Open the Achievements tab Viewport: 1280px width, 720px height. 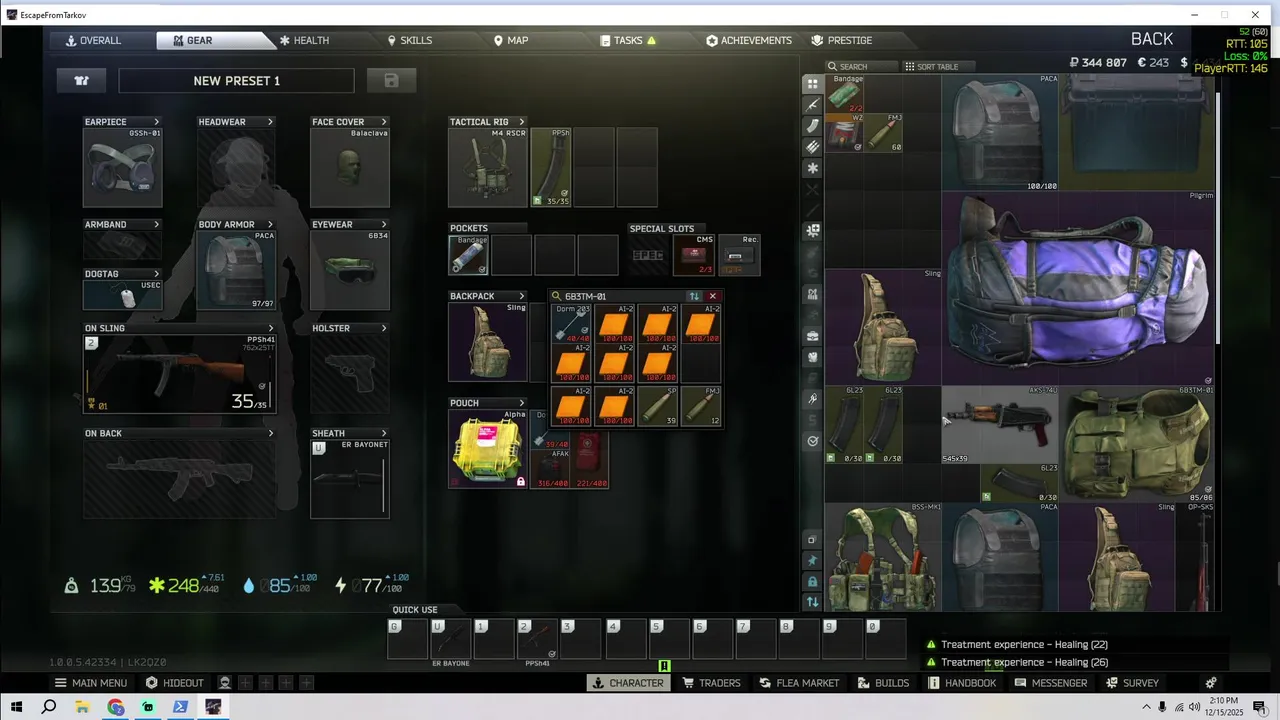[749, 41]
